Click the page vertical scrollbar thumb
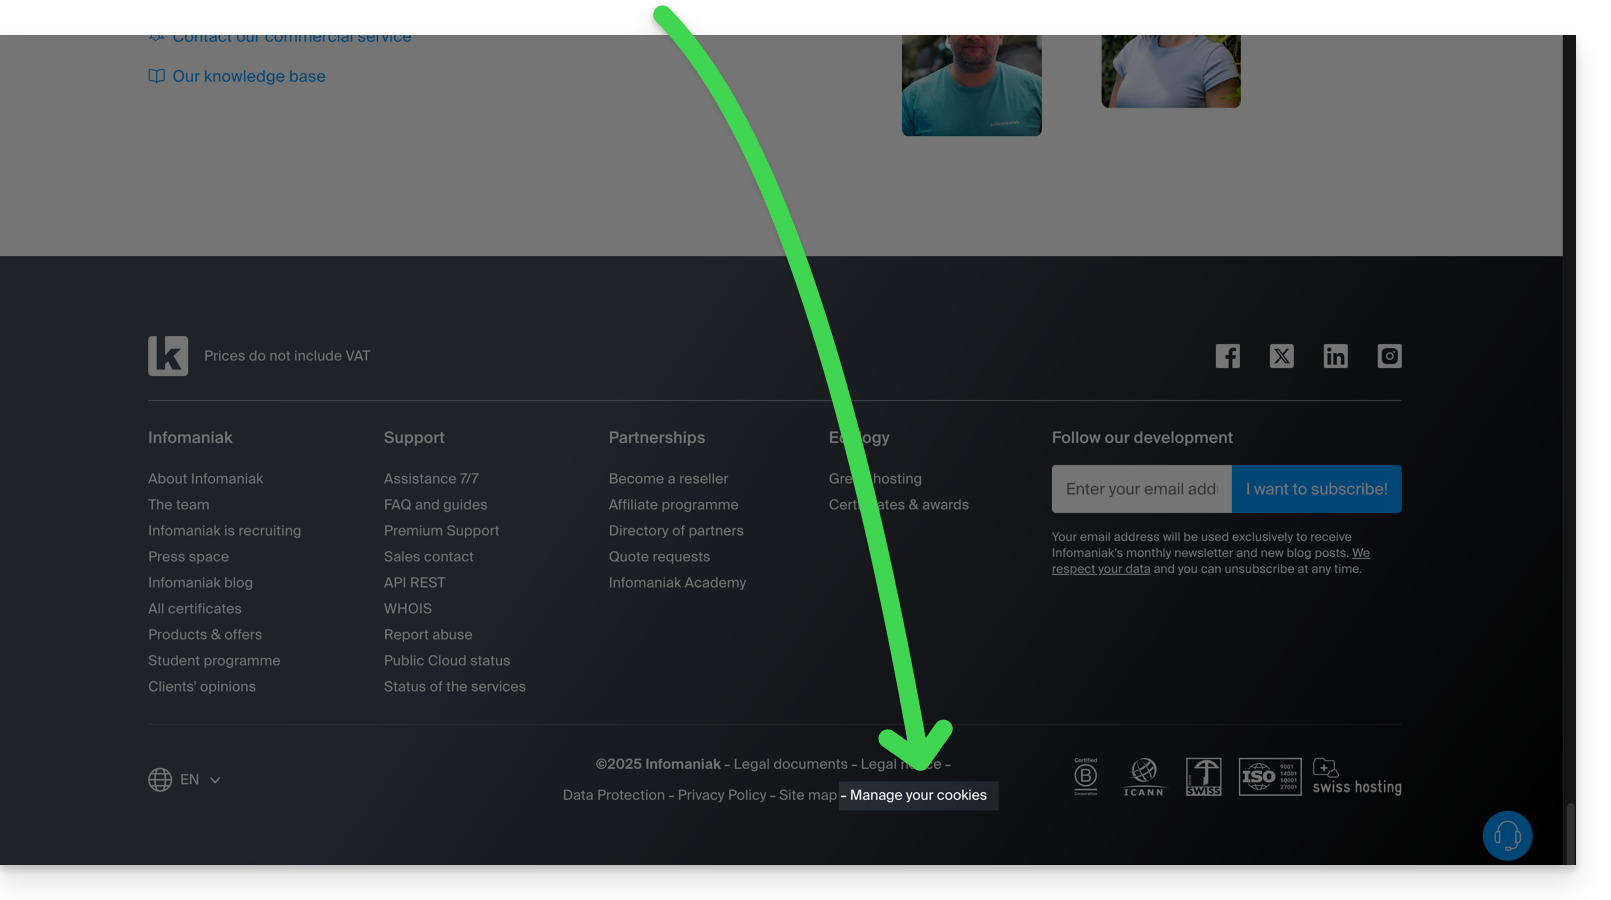The height and width of the screenshot is (900, 1611). 1570,832
